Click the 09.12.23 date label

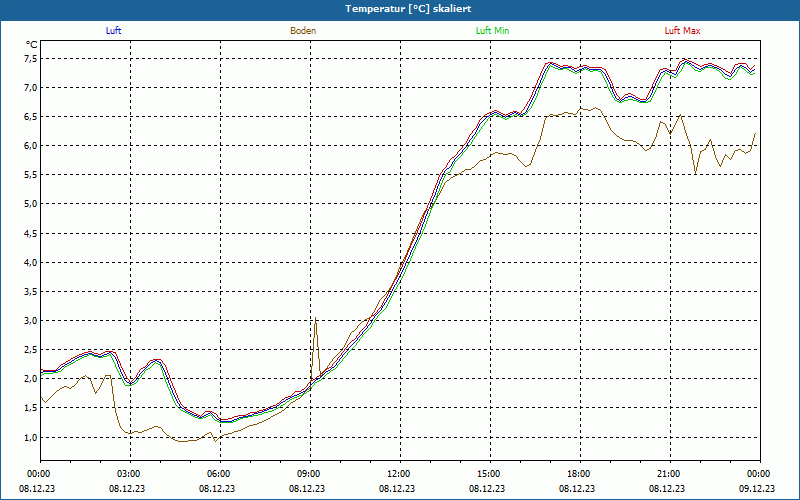click(758, 488)
